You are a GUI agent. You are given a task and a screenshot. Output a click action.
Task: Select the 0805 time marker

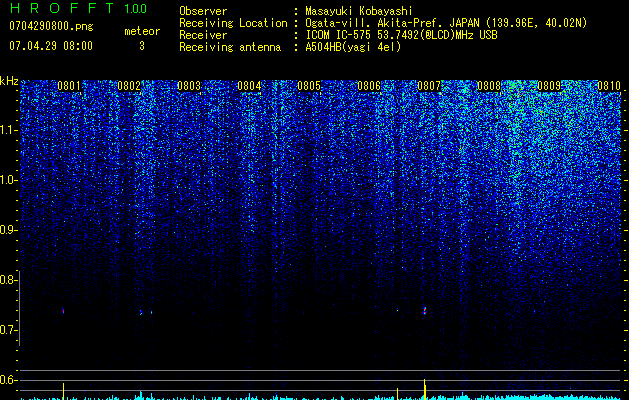click(x=309, y=86)
